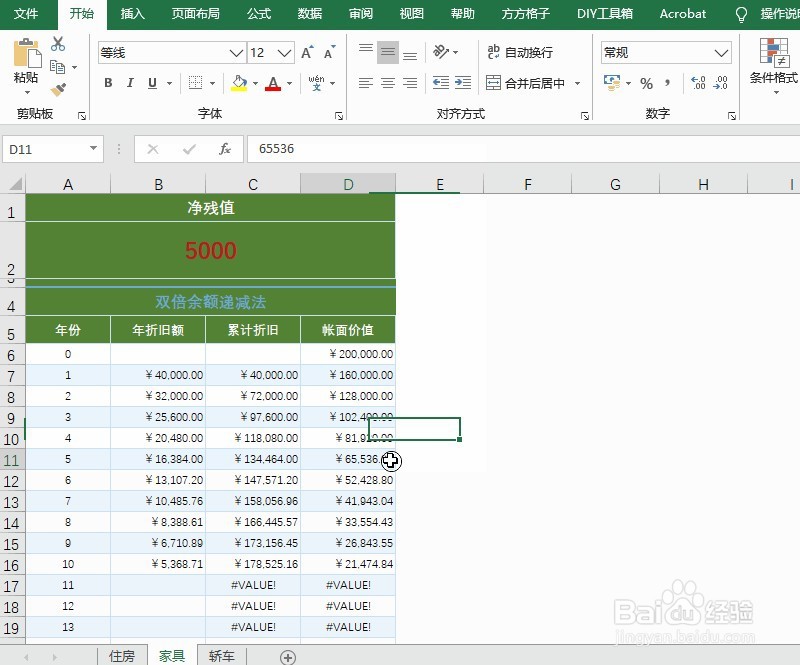This screenshot has height=665, width=800.
Task: Expand merge and center options arrow
Action: click(577, 83)
